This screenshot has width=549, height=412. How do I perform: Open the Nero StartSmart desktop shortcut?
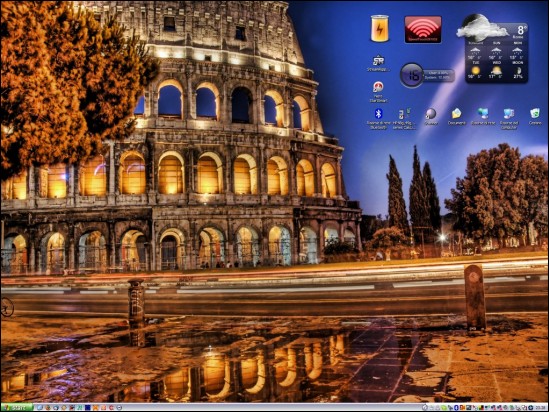pyautogui.click(x=378, y=92)
